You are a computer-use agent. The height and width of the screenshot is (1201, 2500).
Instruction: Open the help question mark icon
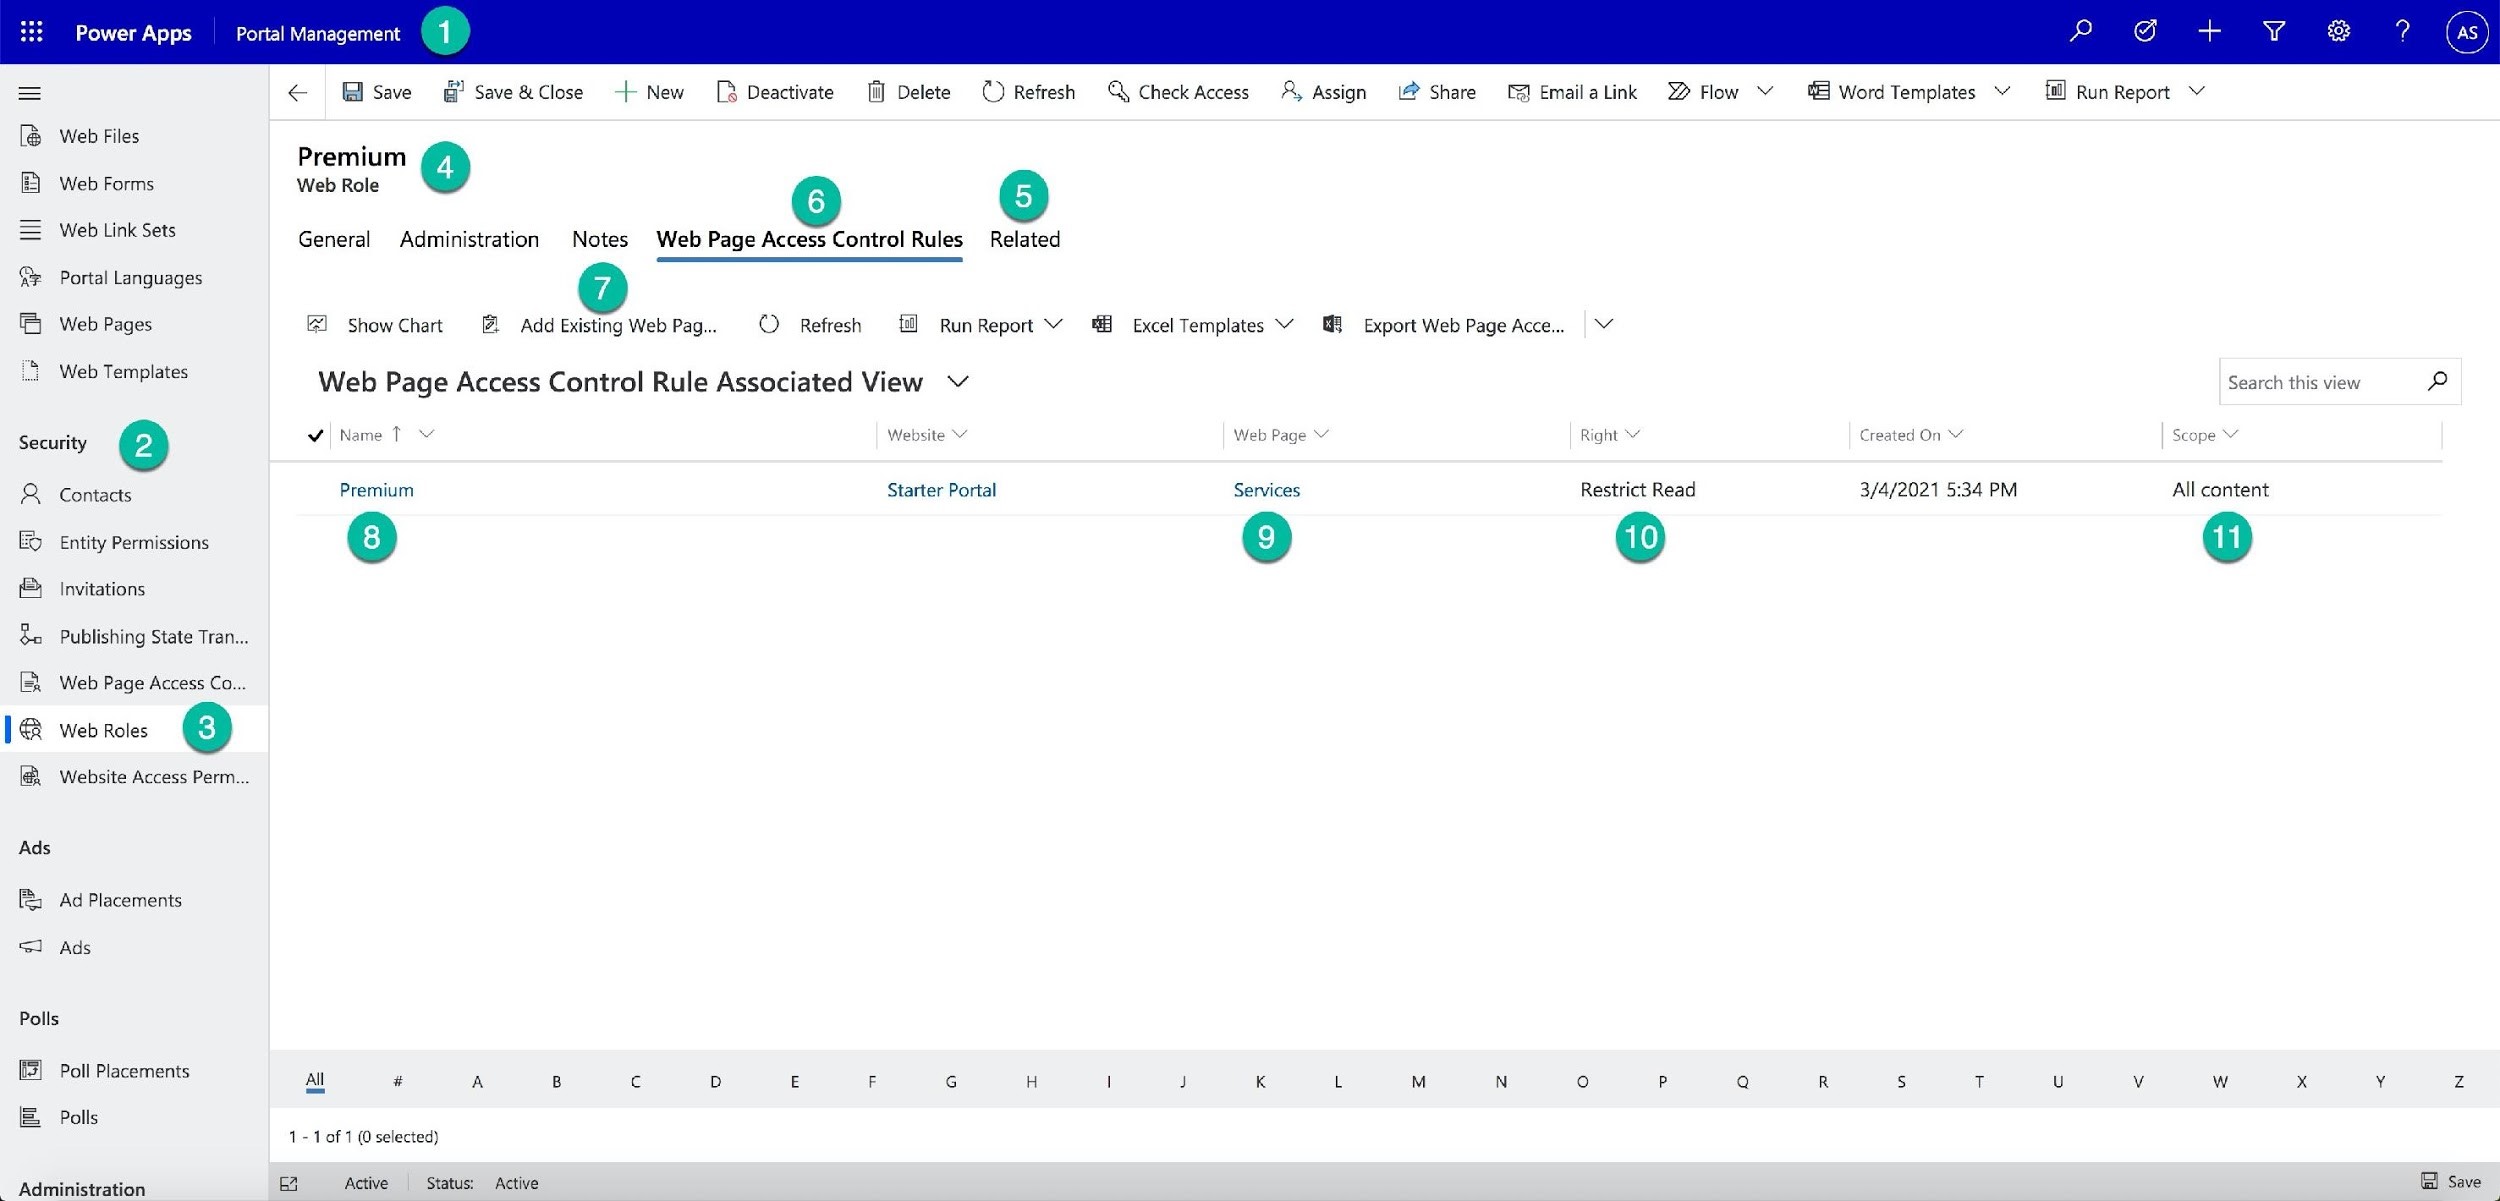(x=2402, y=31)
